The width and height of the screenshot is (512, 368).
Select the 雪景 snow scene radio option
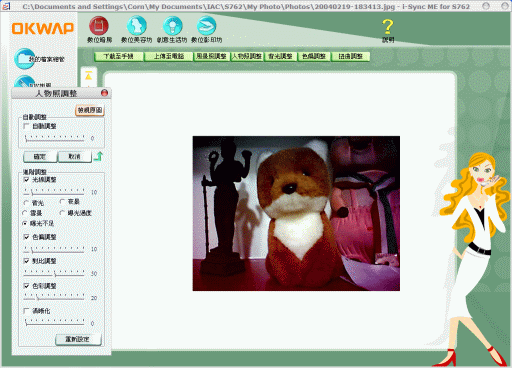pyautogui.click(x=25, y=213)
